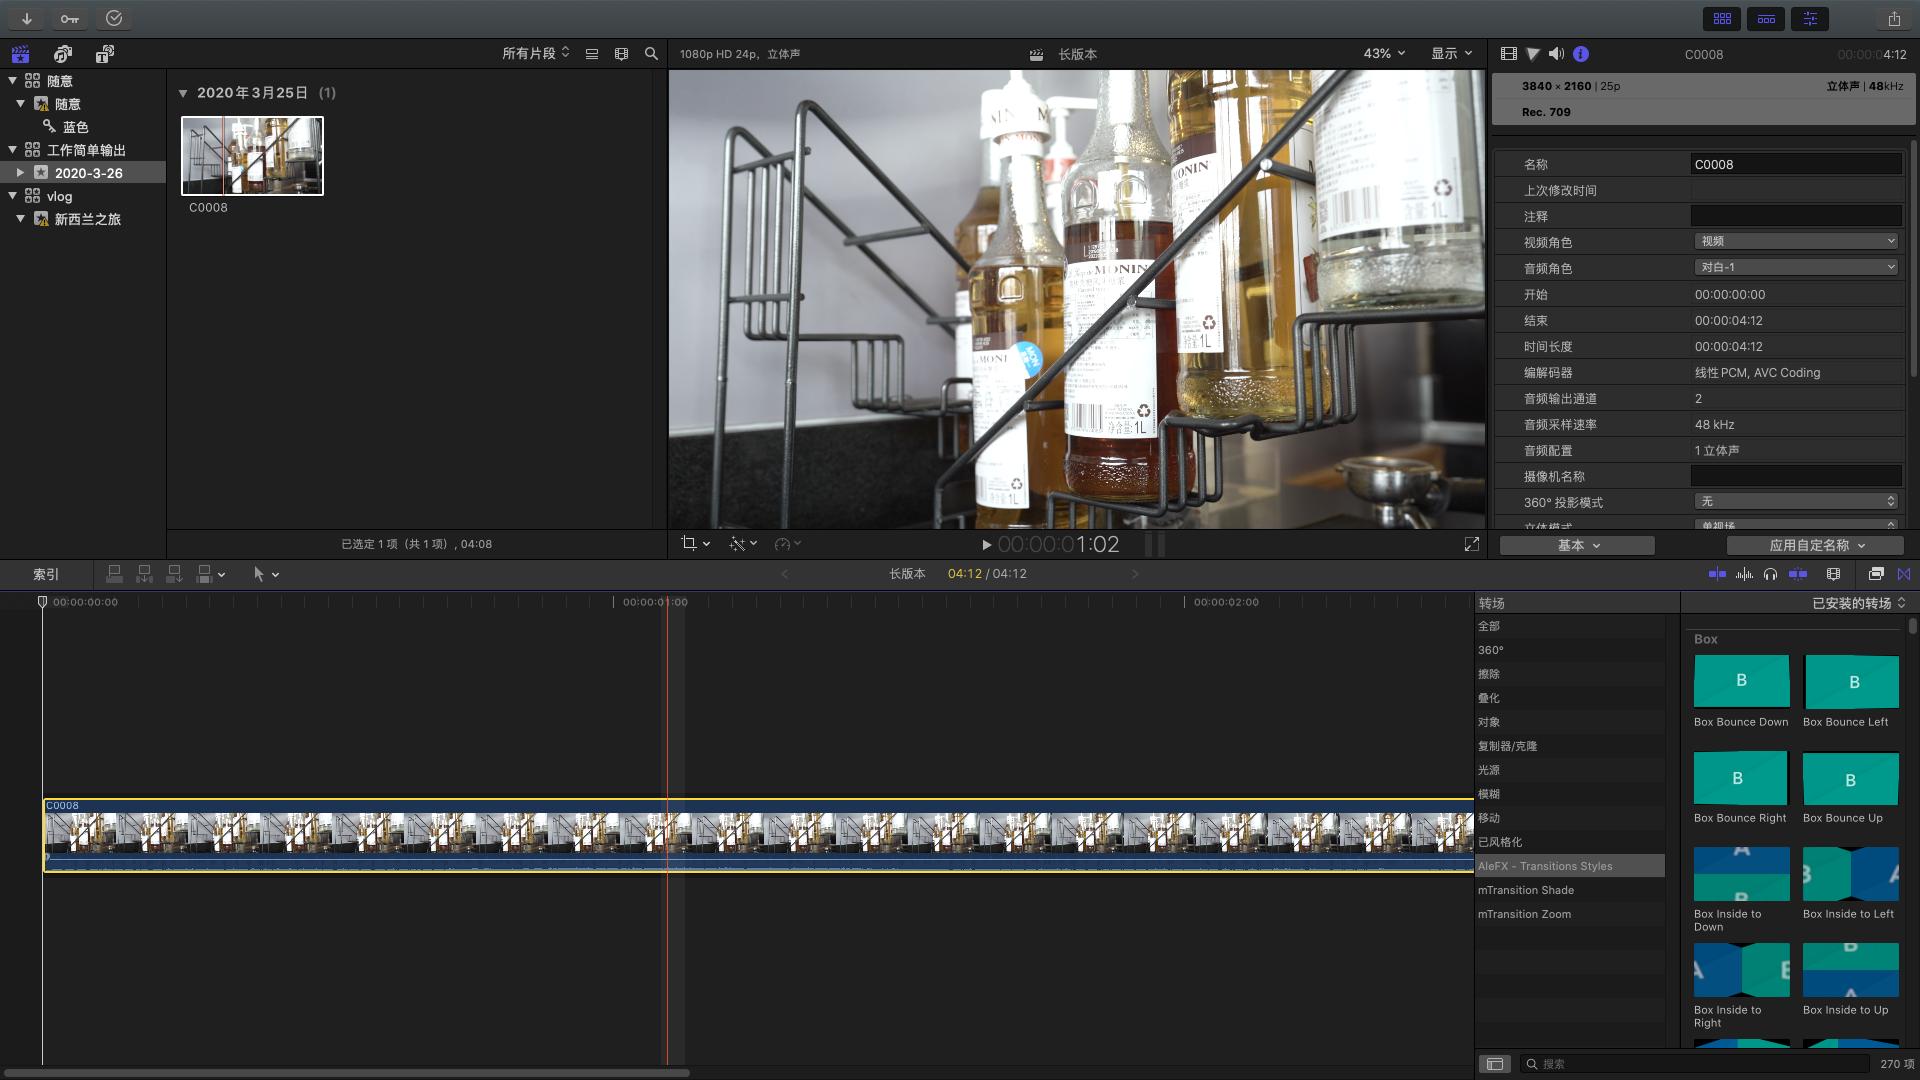Open the 索引 timeline index
The height and width of the screenshot is (1080, 1920).
point(46,574)
